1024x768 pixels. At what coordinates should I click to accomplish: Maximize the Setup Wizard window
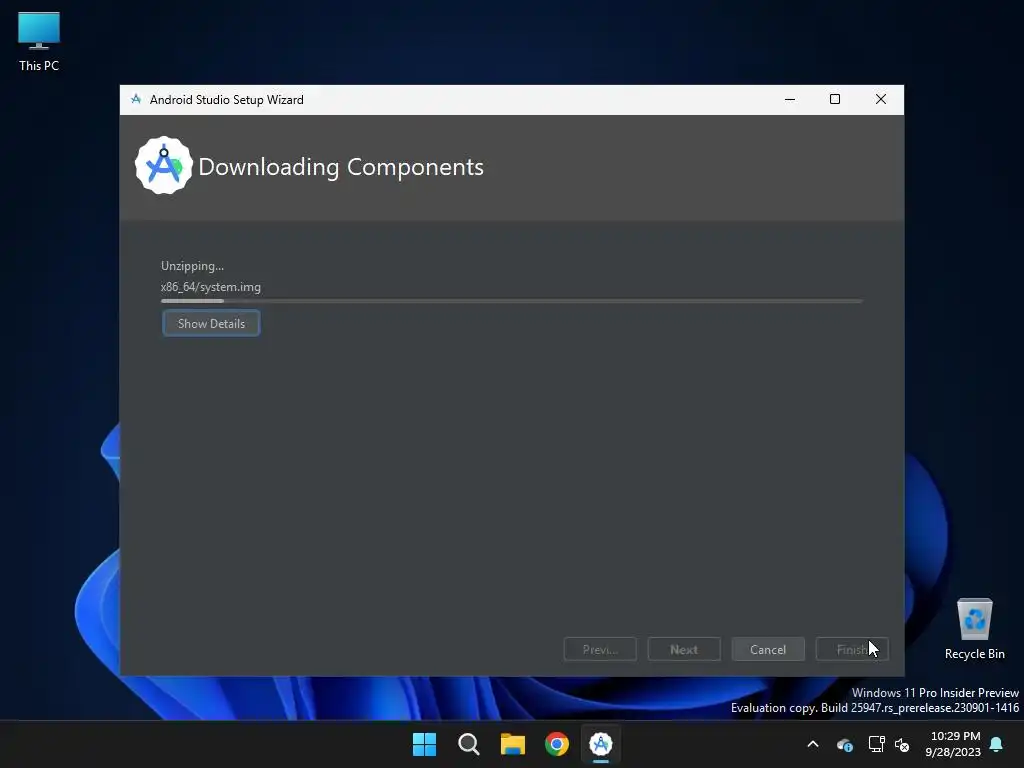835,99
